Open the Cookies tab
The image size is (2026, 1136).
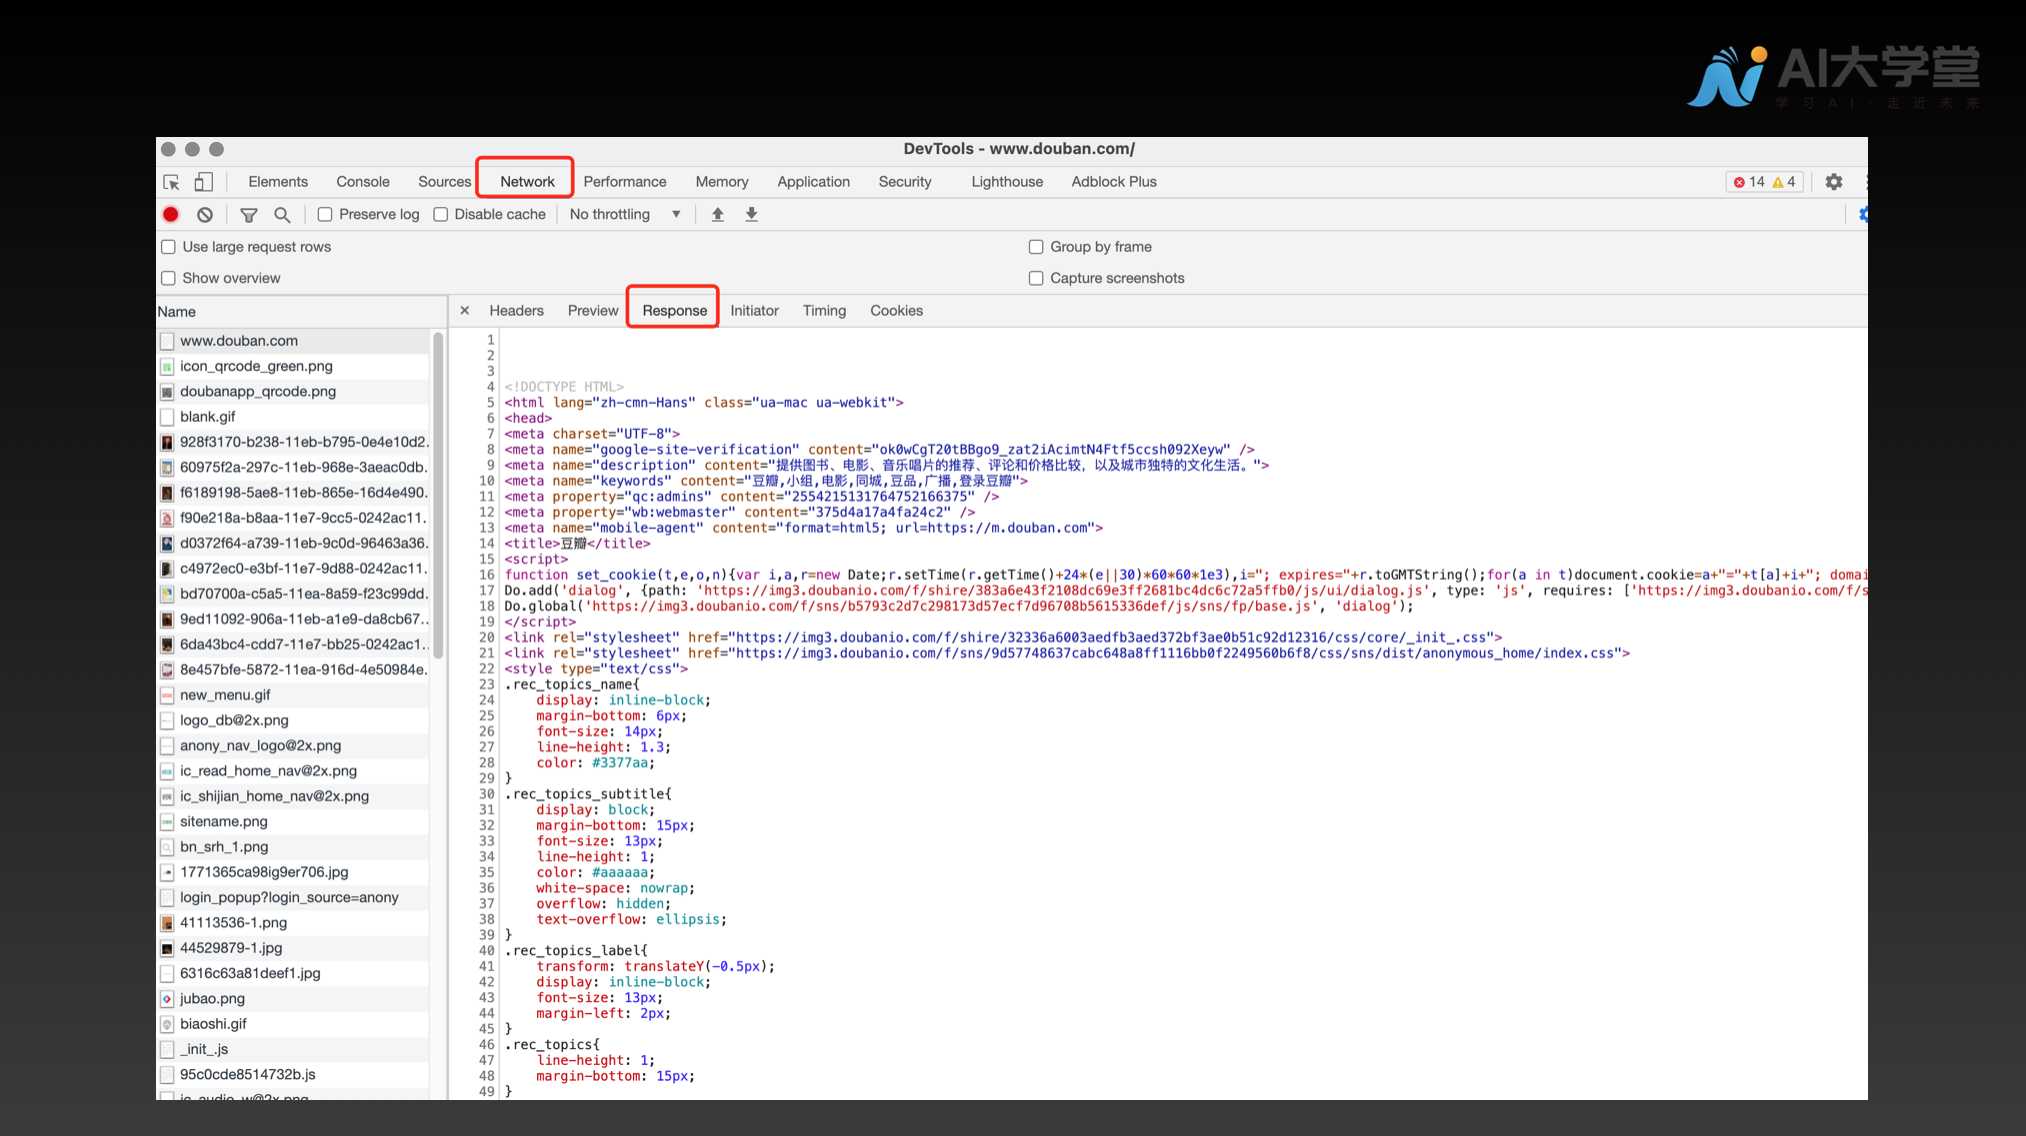(896, 311)
